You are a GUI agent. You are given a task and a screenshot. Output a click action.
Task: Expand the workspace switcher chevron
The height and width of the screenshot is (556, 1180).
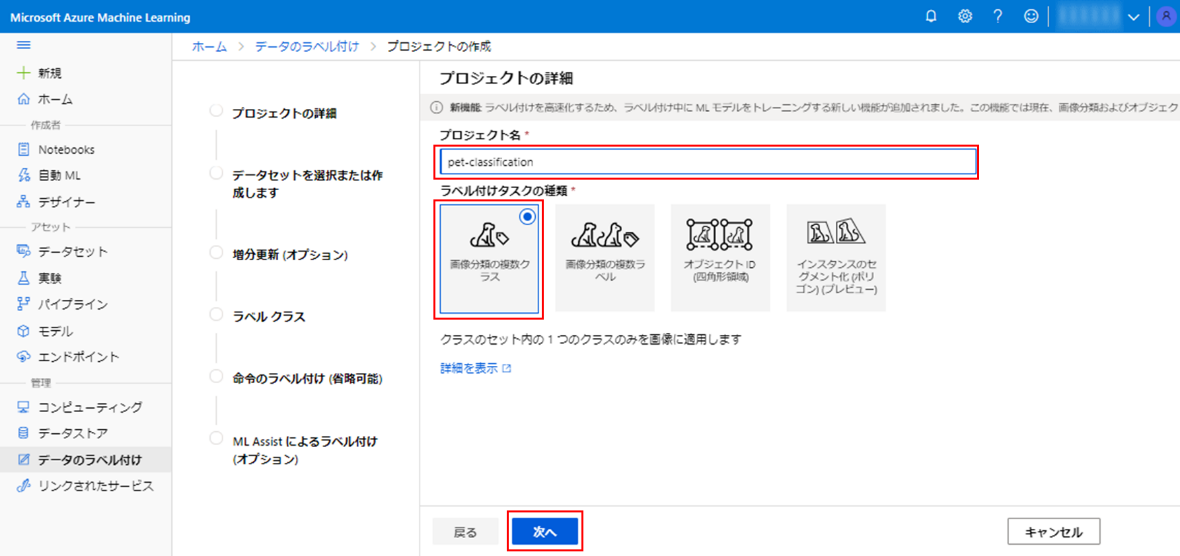tap(1134, 17)
